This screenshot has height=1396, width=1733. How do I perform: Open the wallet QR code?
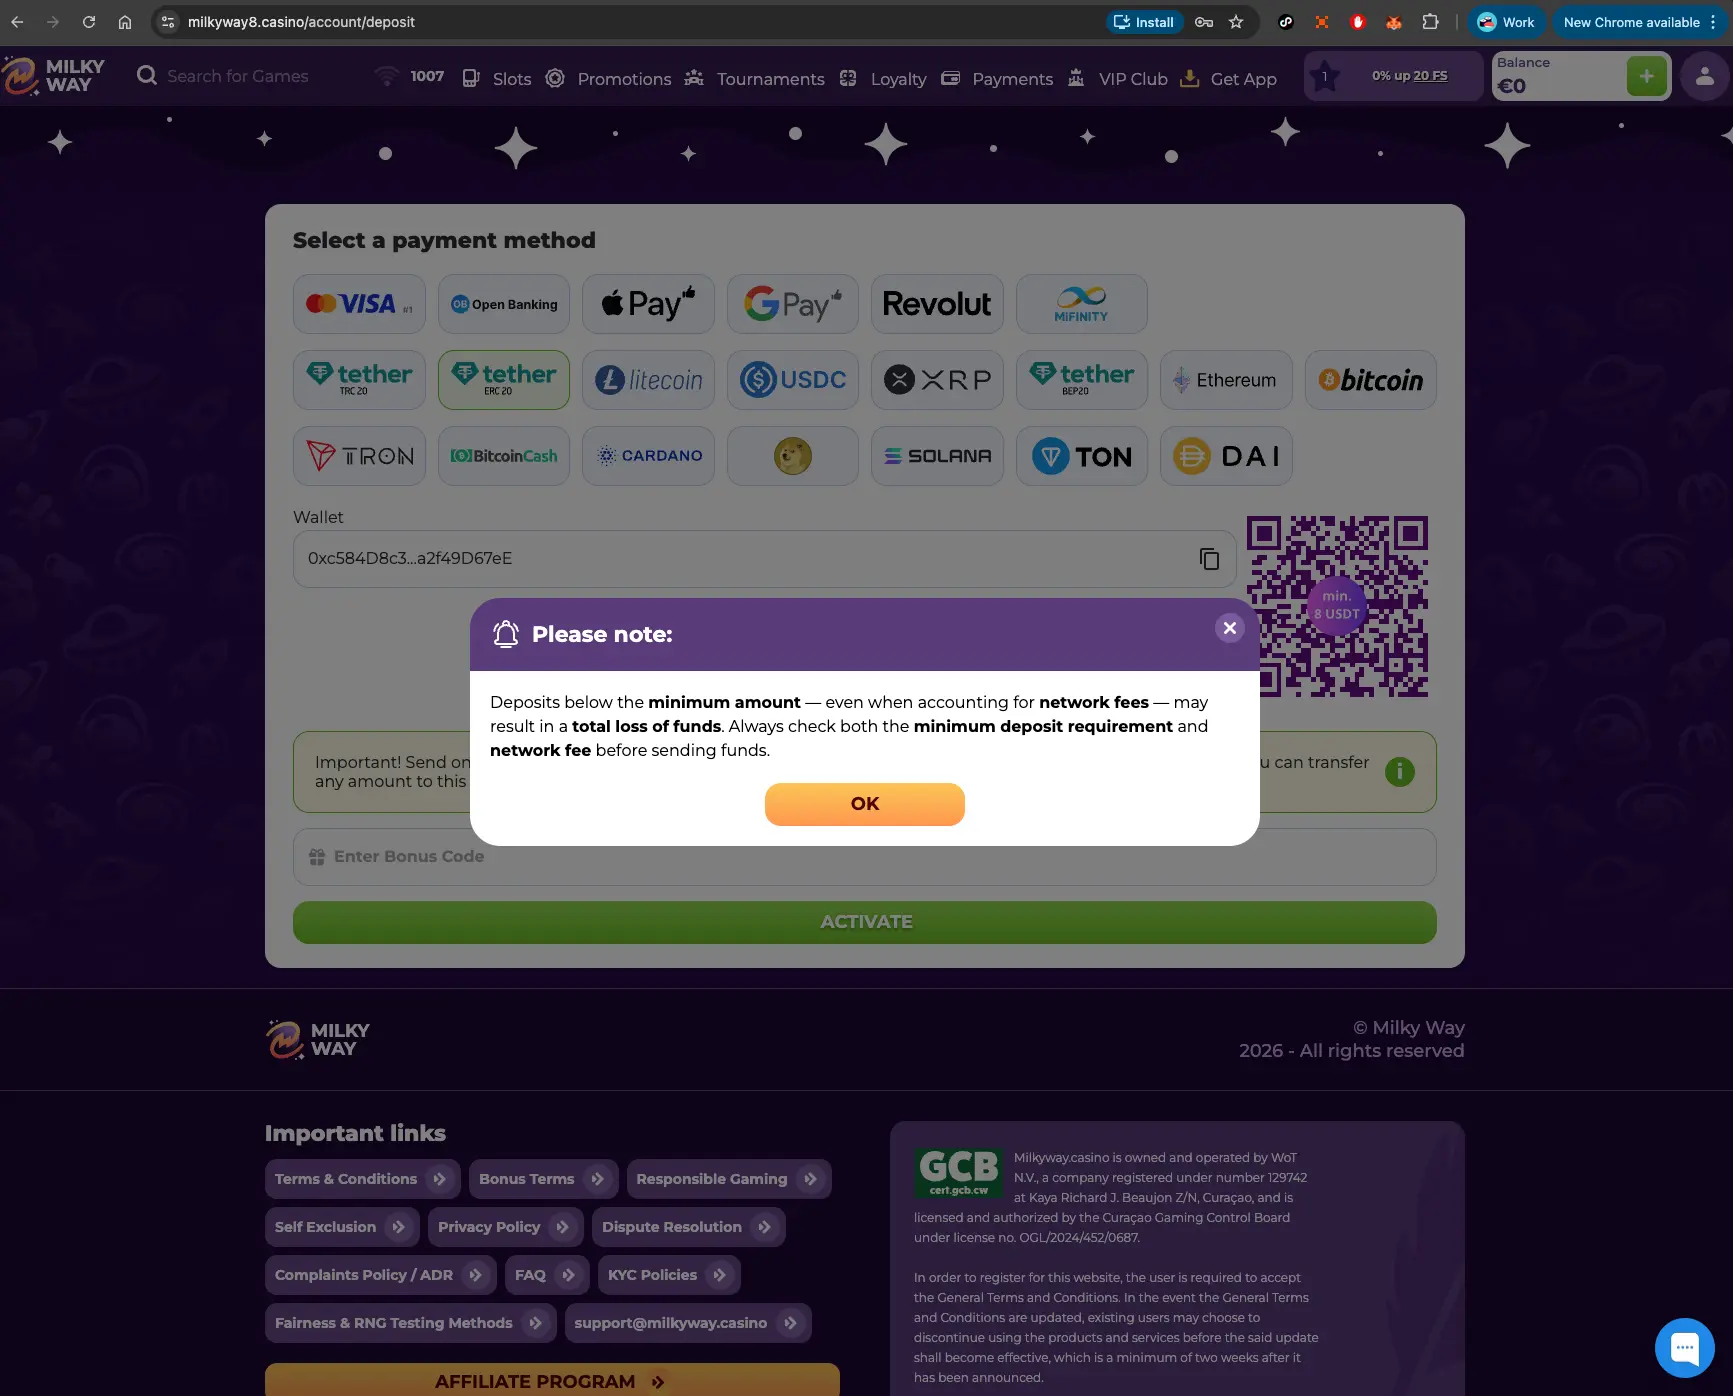1337,606
